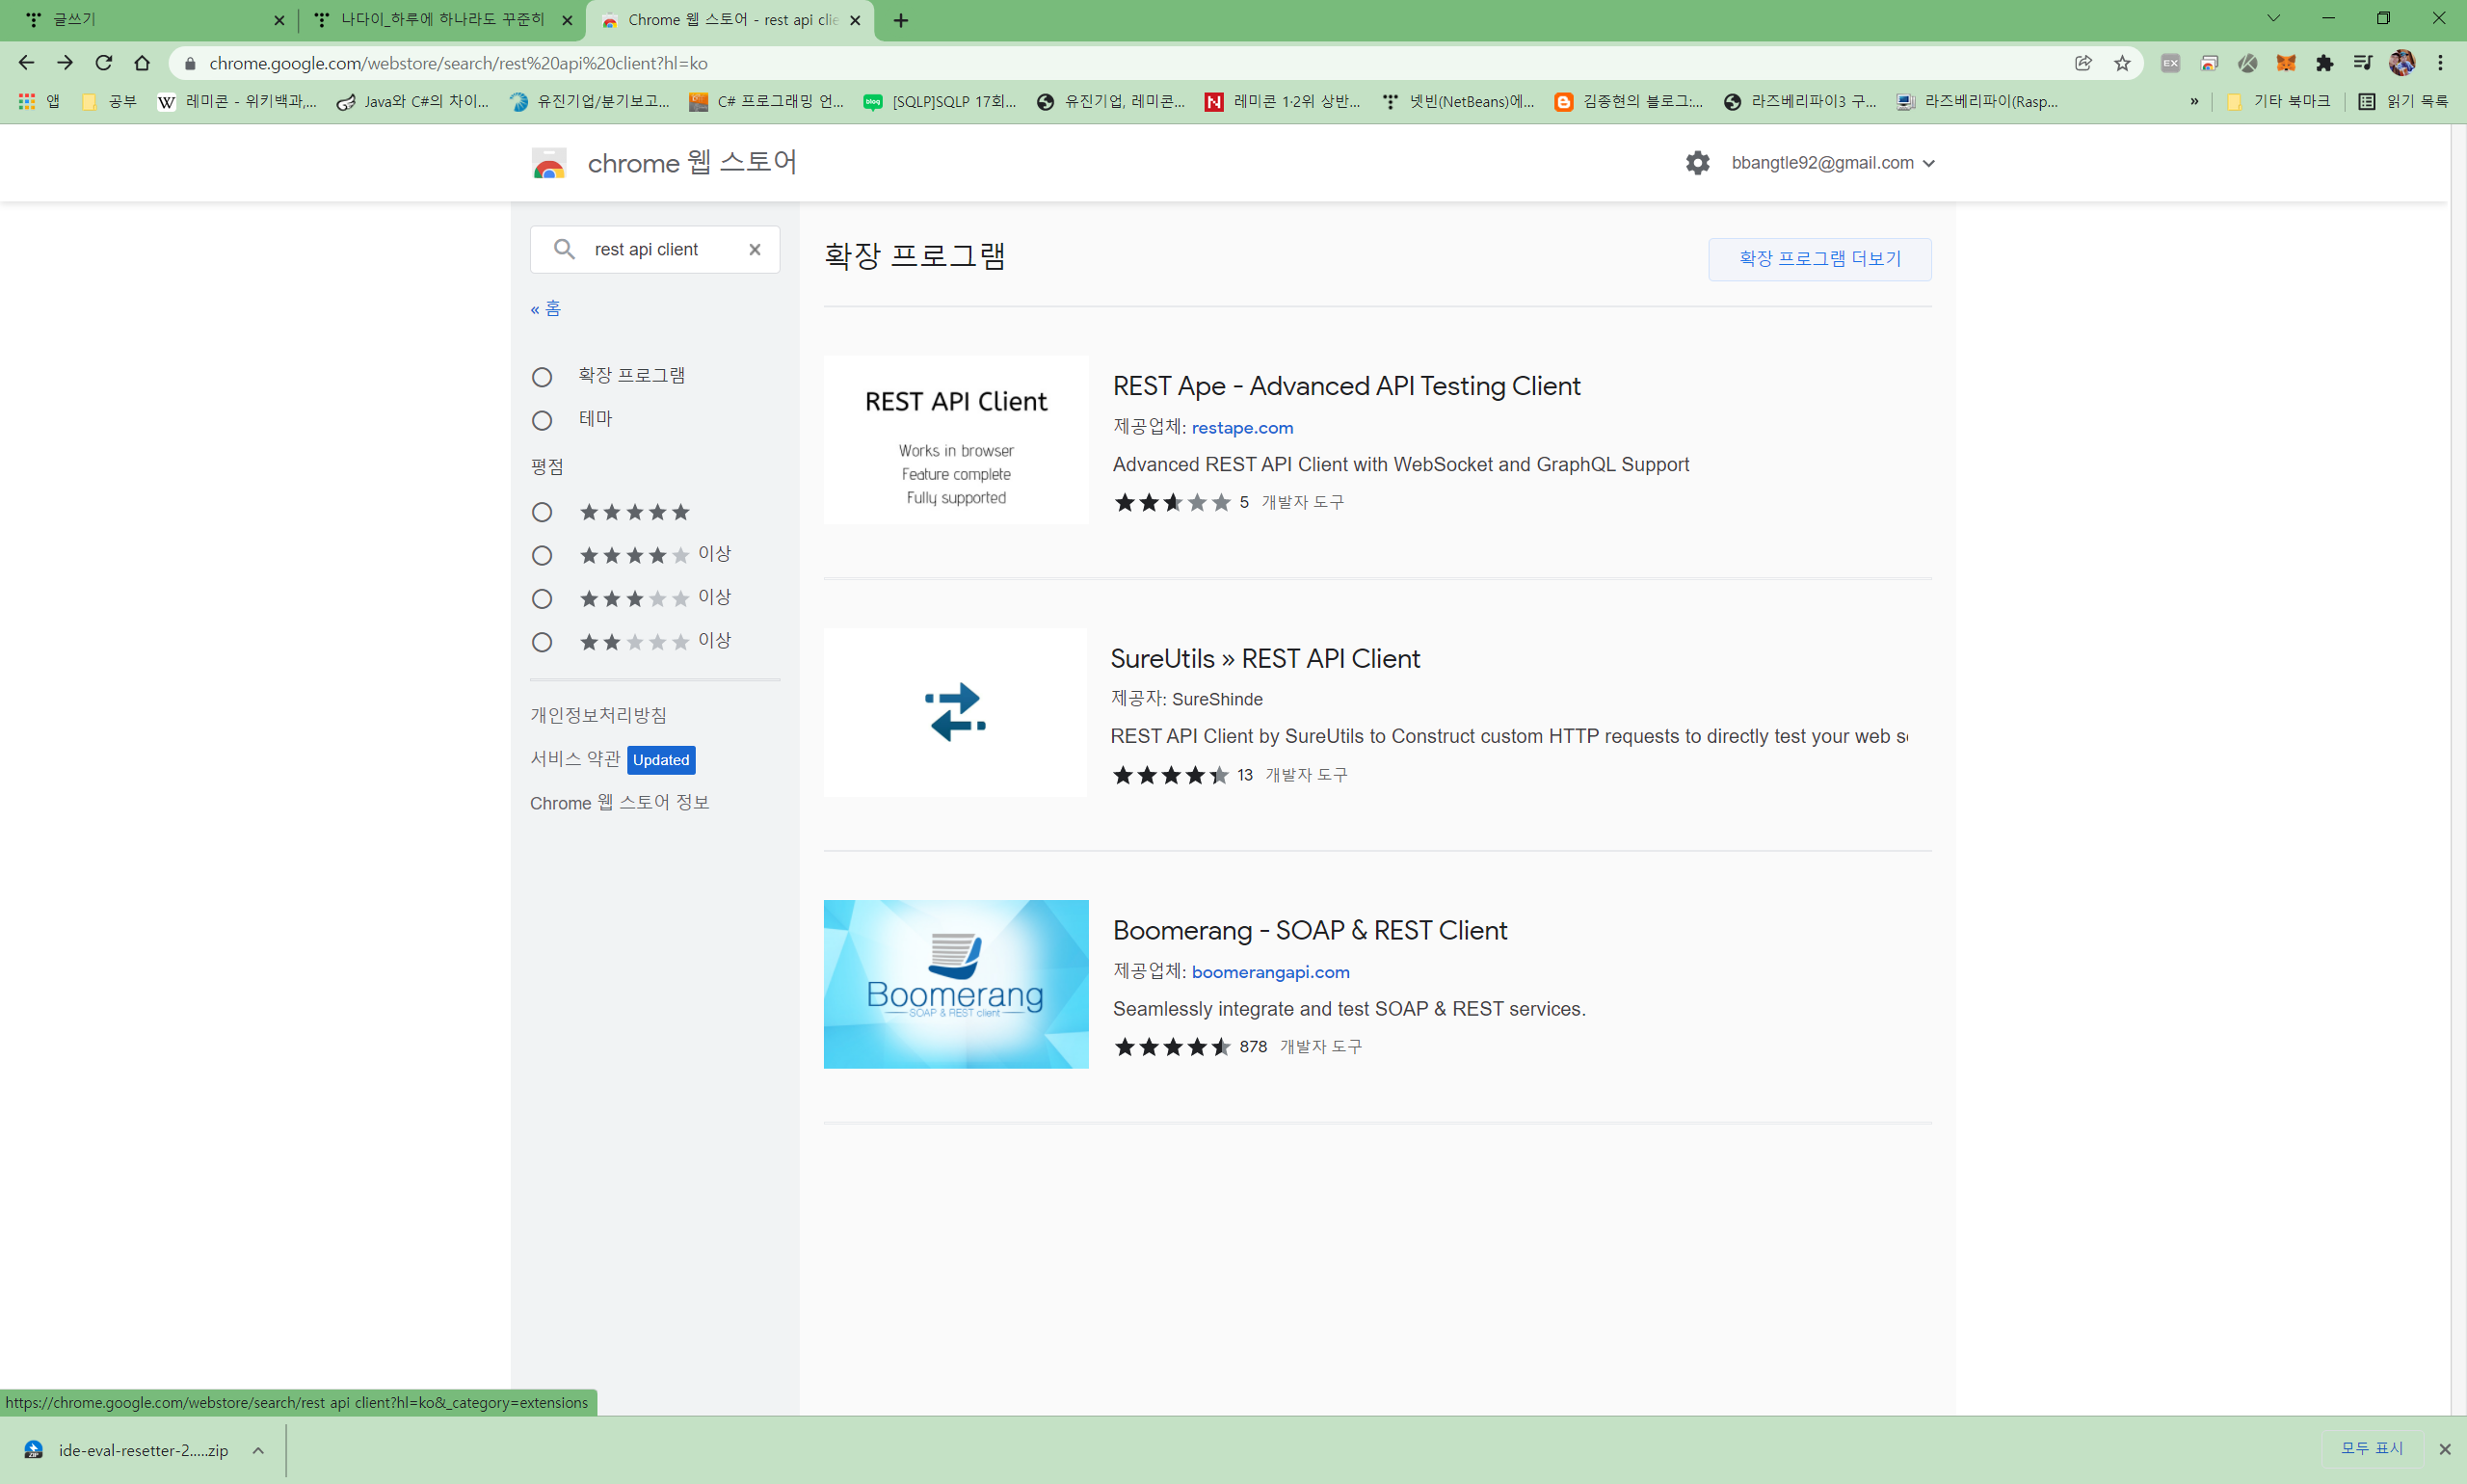This screenshot has width=2467, height=1484.
Task: Open the tab search dropdown arrow
Action: 2273,18
